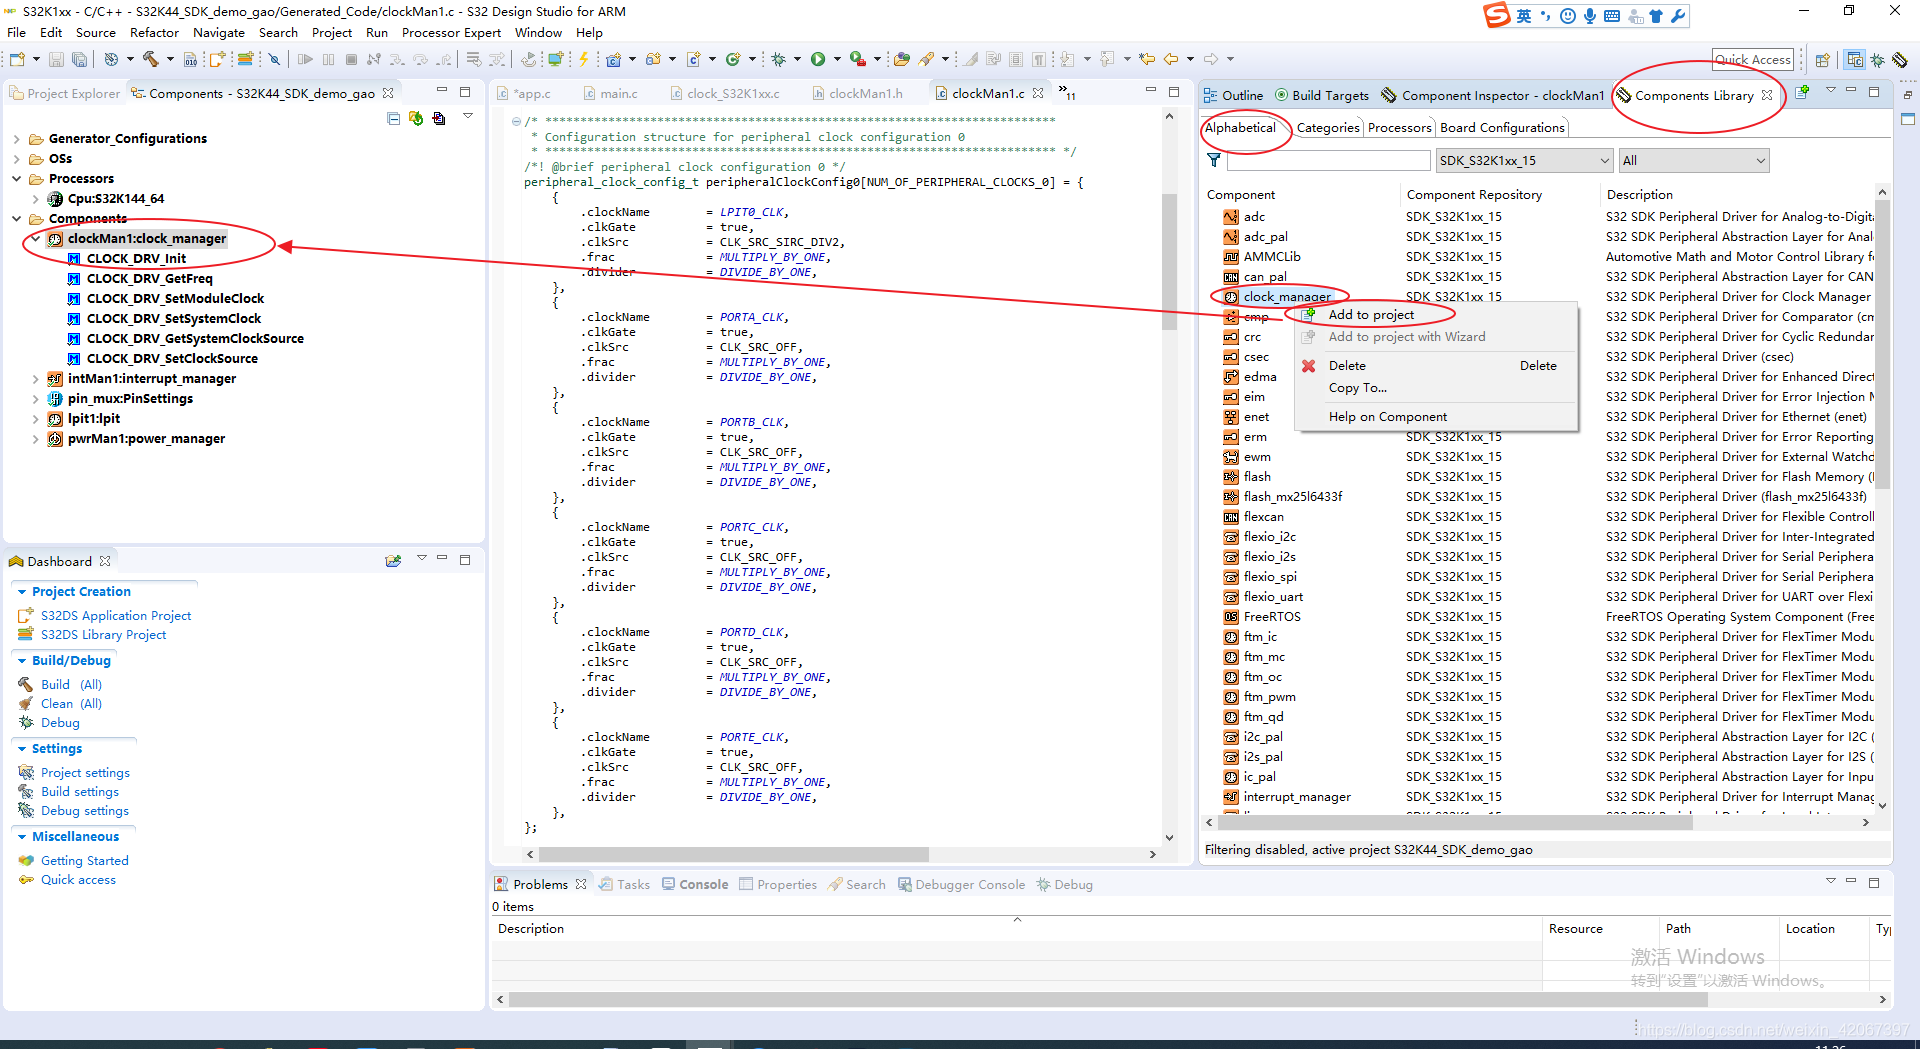Choose Copy To... in context menu

pos(1357,387)
